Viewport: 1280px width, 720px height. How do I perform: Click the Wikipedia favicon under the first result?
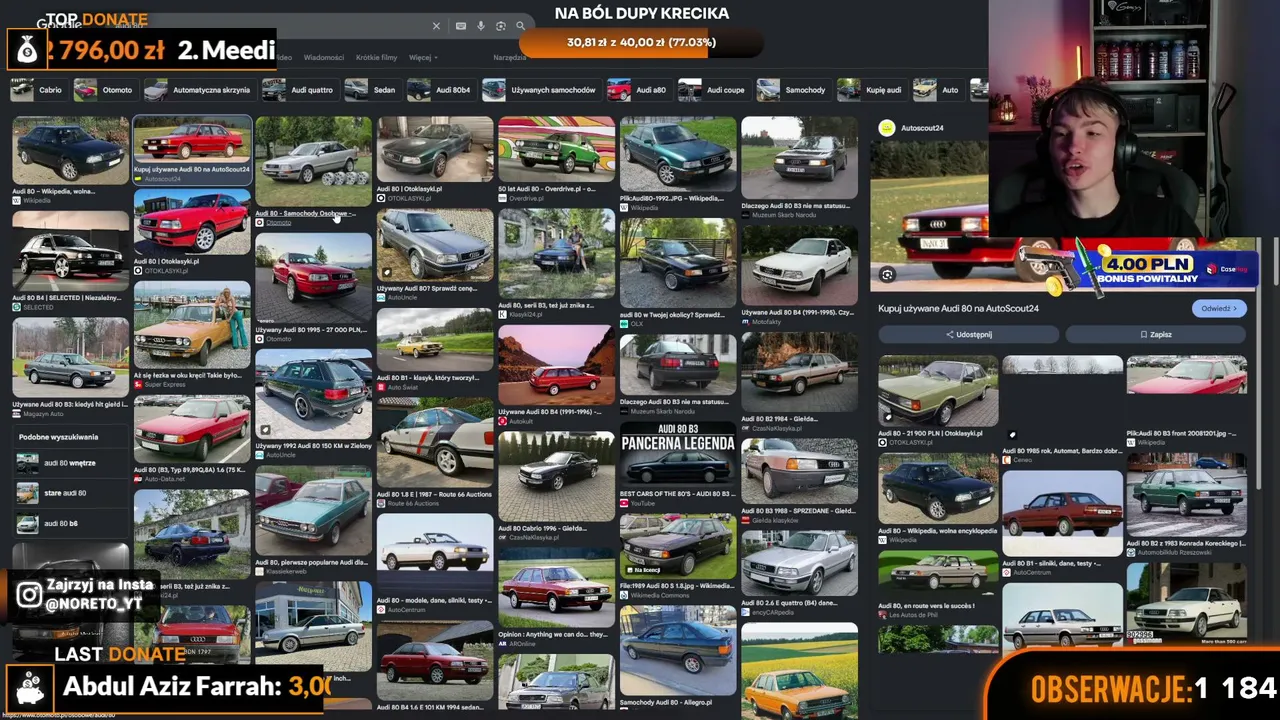[17, 201]
